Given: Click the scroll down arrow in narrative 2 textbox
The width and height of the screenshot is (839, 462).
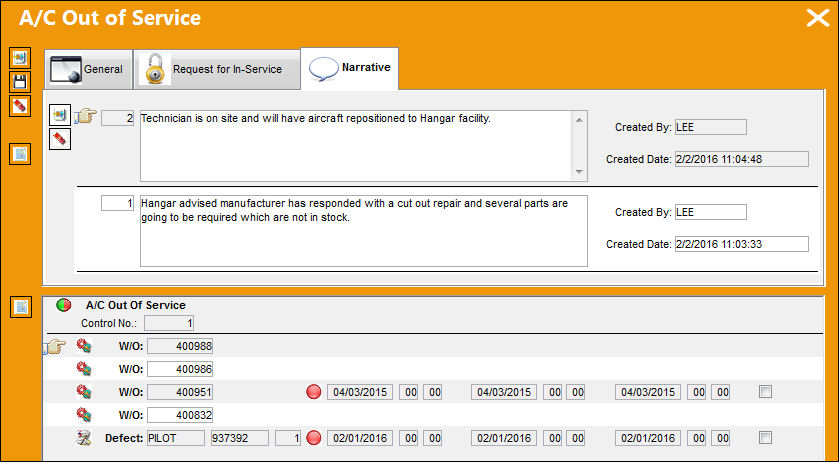Looking at the screenshot, I should click(x=579, y=172).
